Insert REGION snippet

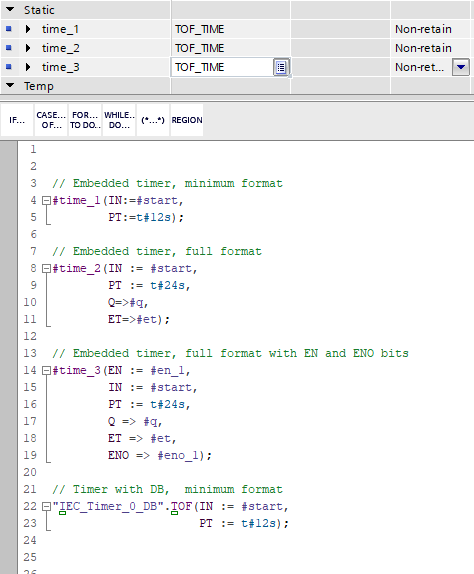click(187, 120)
